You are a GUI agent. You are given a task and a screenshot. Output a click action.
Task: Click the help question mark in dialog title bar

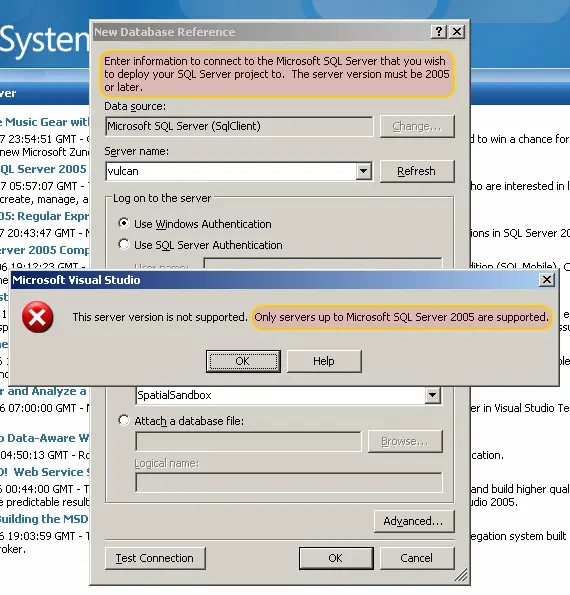tap(439, 31)
